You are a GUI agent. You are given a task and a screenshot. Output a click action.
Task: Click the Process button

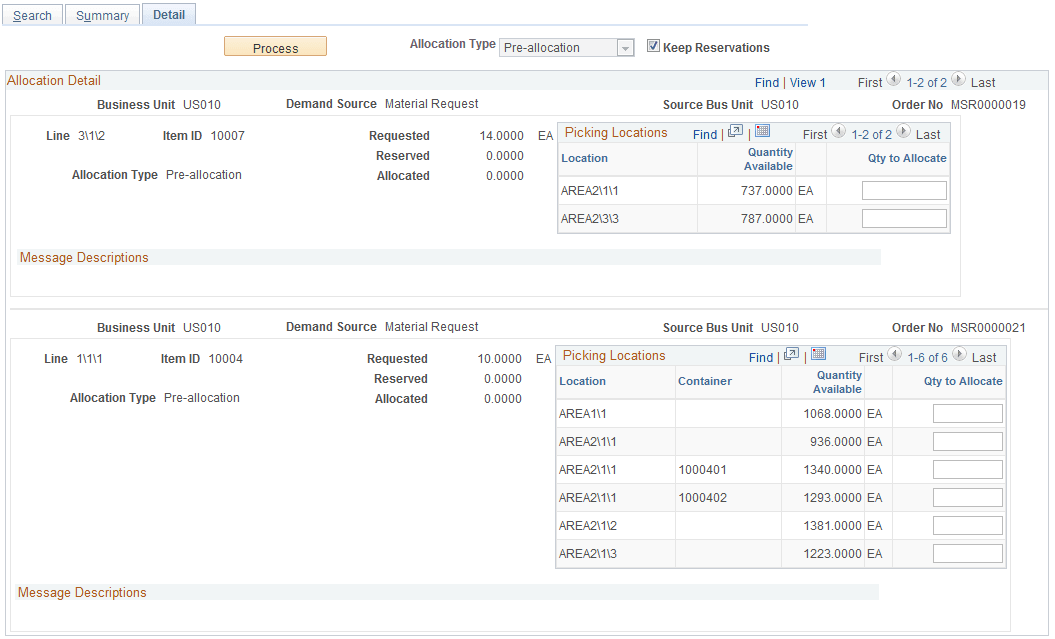[x=275, y=46]
